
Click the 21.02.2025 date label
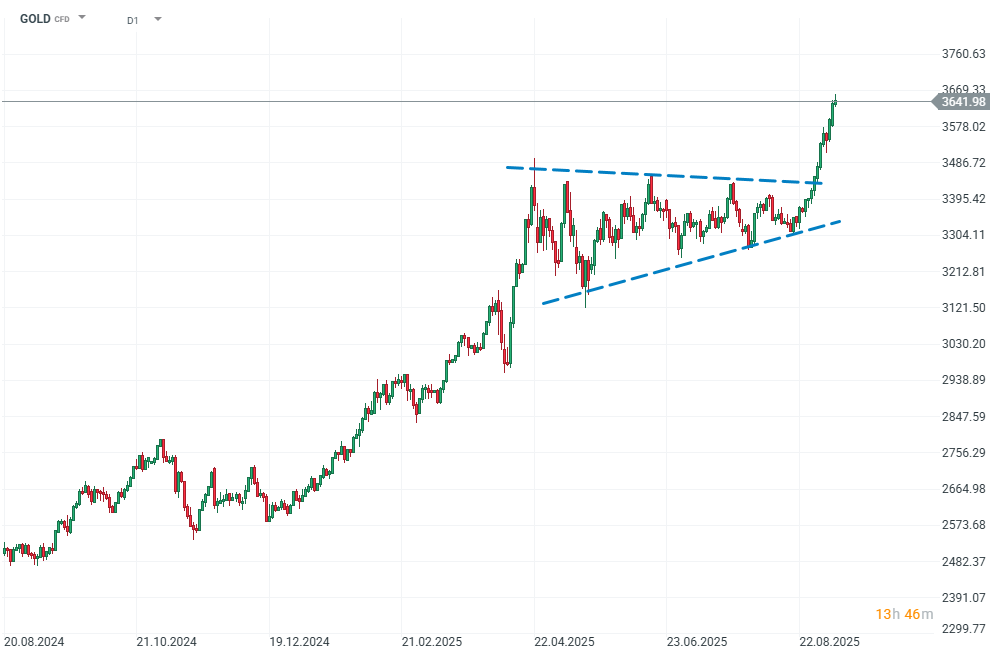click(x=431, y=641)
